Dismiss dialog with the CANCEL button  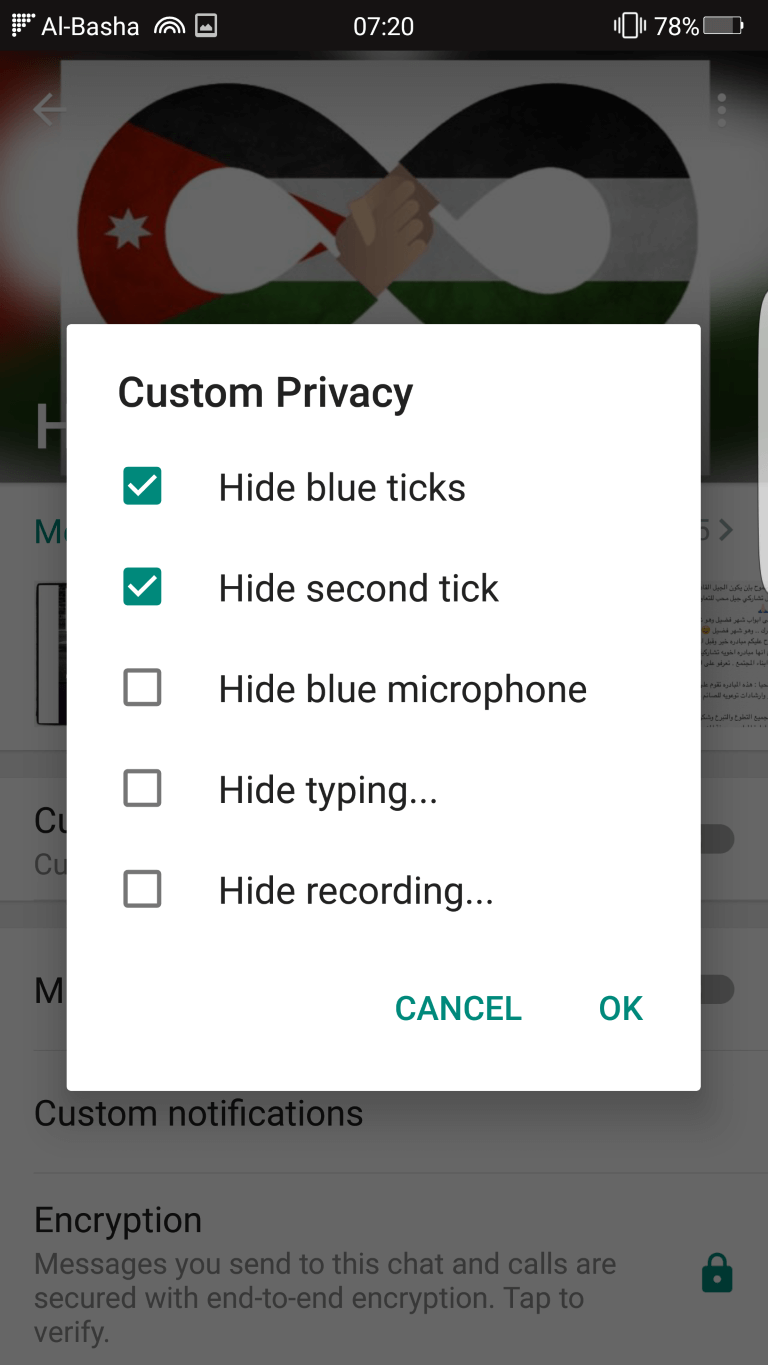pos(458,1008)
